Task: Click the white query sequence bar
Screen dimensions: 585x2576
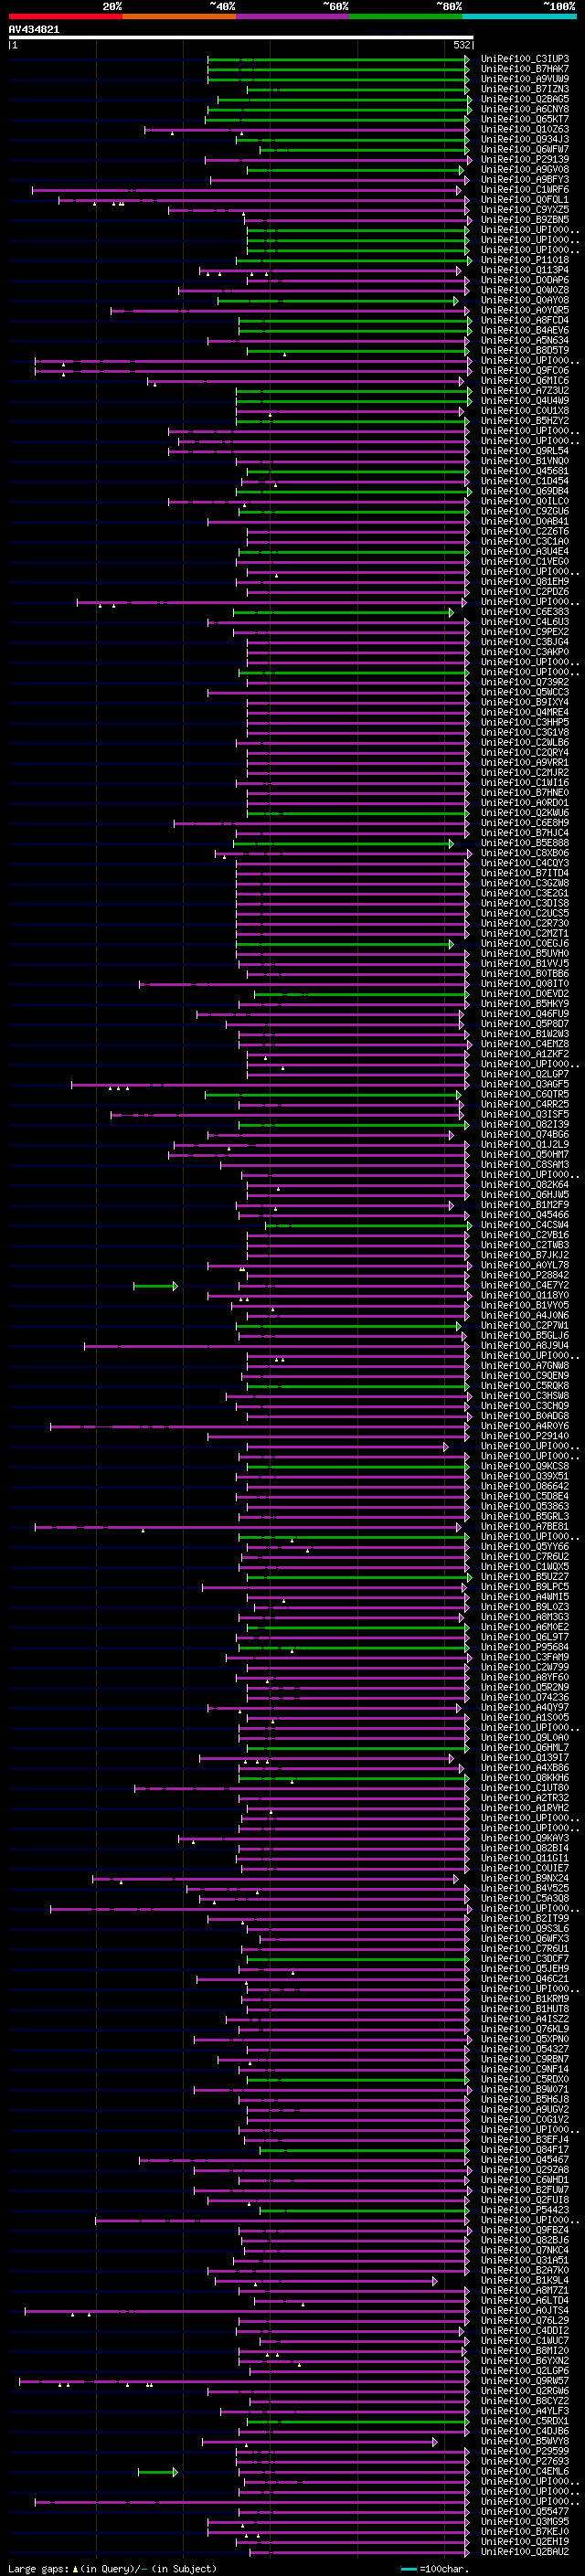Action: point(241,37)
